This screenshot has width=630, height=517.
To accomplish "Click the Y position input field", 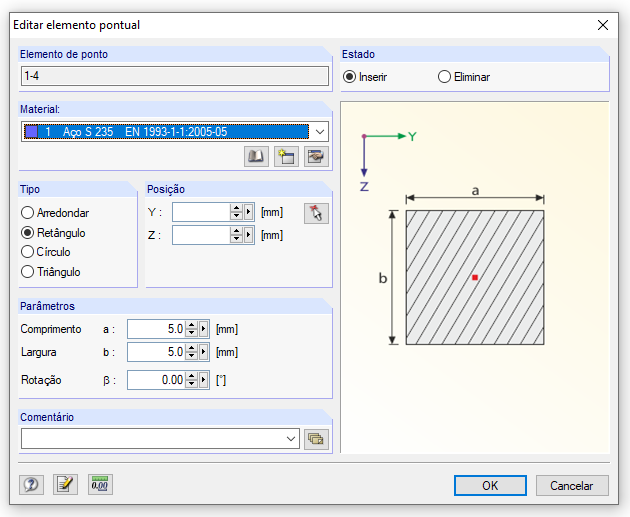I will click(x=201, y=212).
